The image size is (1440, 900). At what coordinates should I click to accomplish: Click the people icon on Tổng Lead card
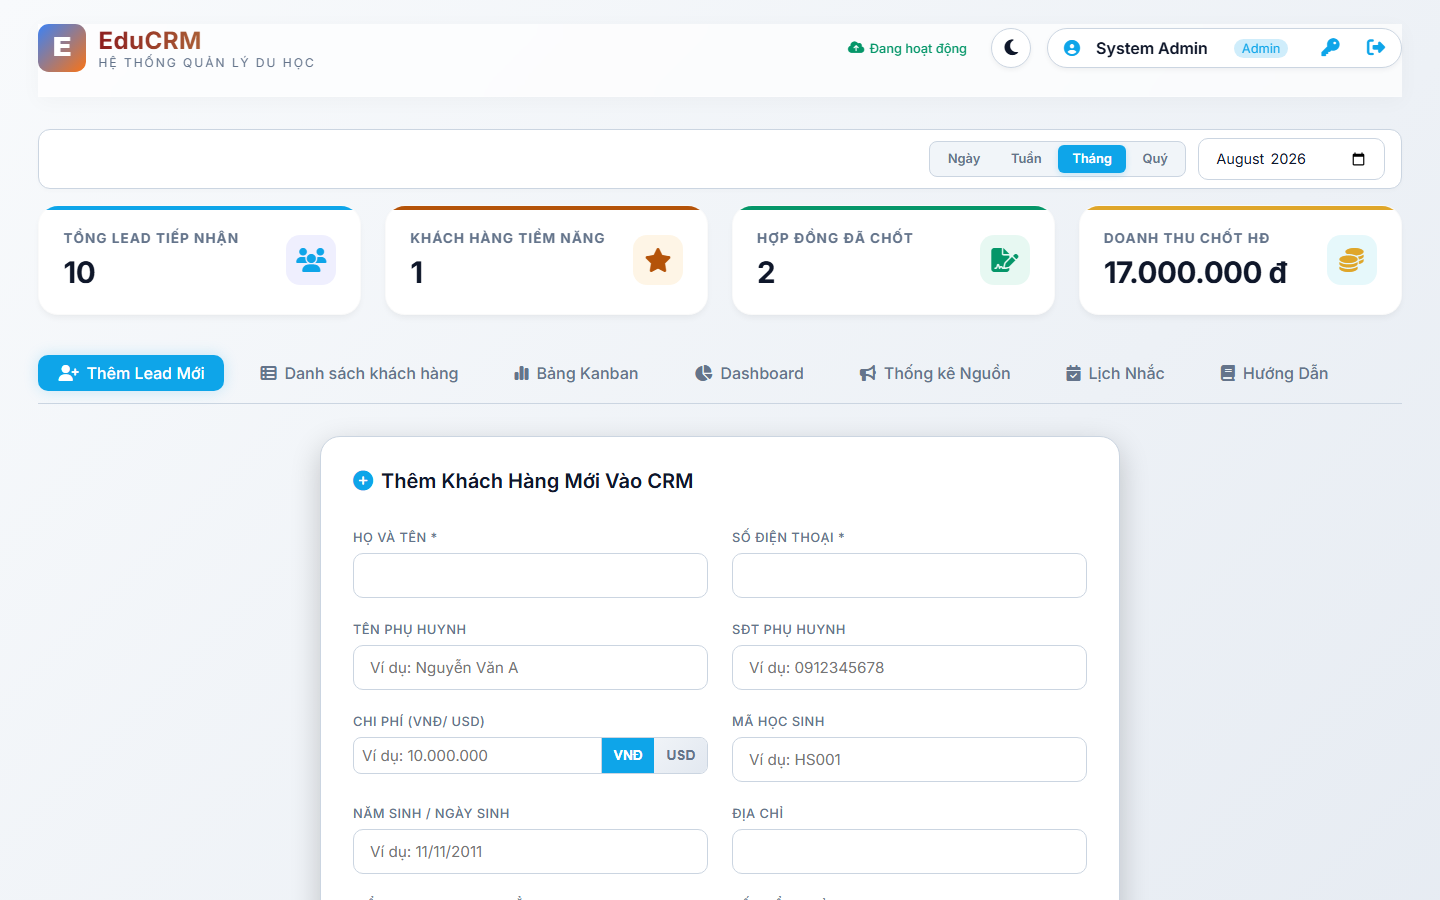coord(311,260)
